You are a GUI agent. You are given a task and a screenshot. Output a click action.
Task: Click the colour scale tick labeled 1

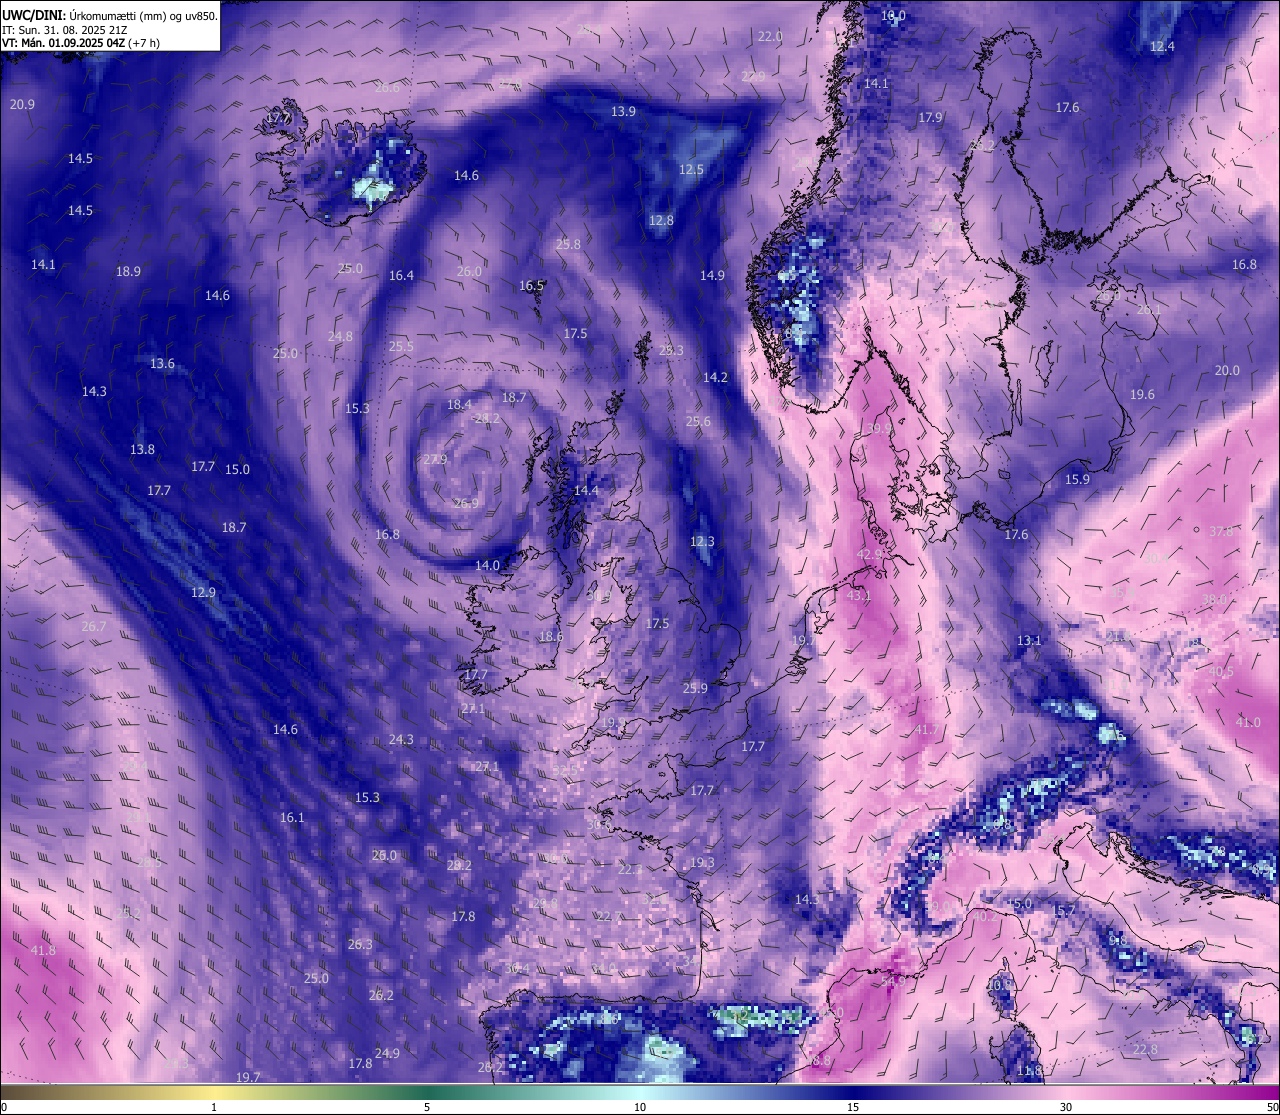coord(214,1107)
